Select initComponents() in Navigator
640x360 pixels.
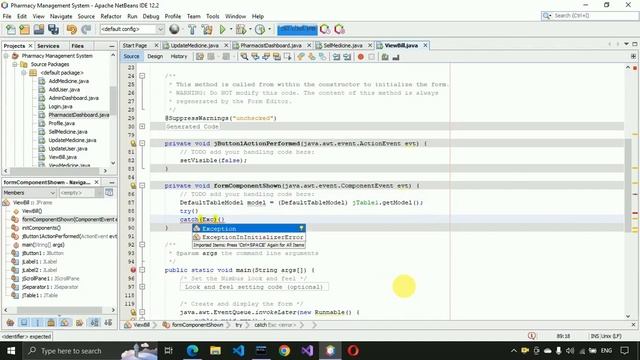coord(41,228)
